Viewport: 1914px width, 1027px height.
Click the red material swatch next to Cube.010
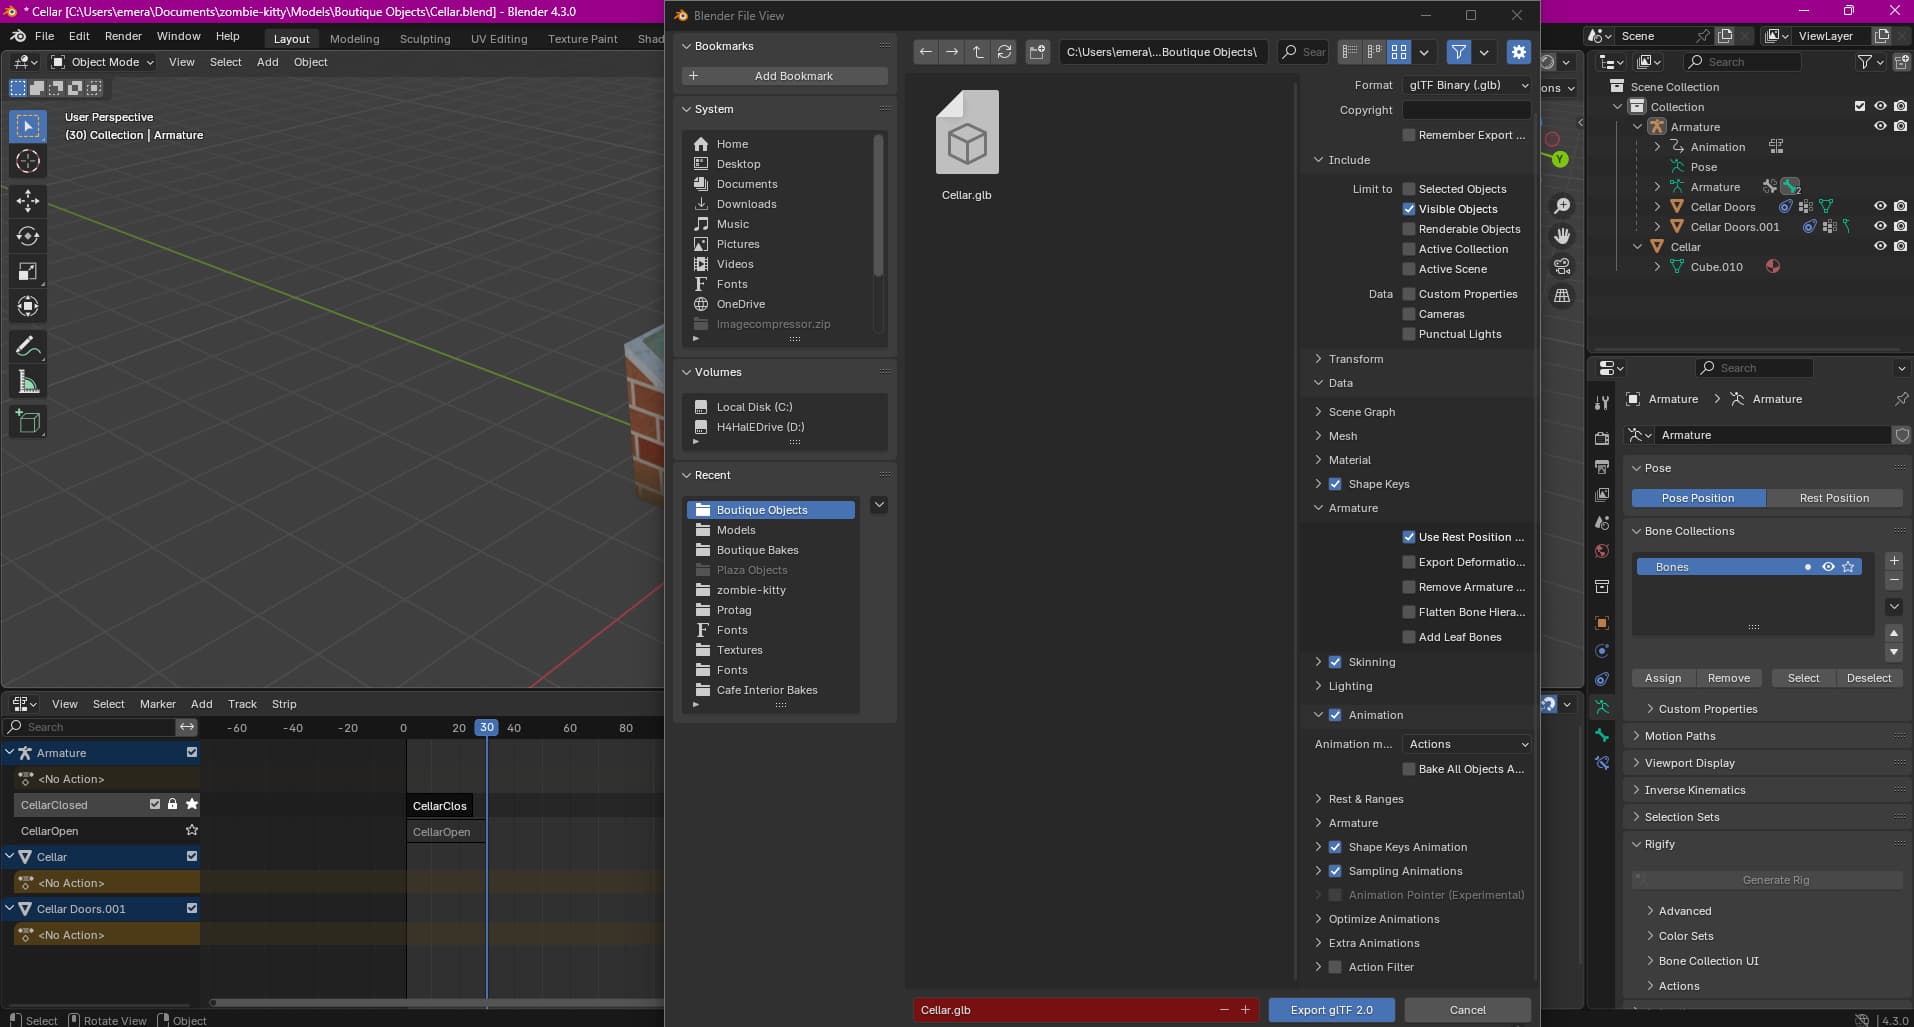(1773, 267)
